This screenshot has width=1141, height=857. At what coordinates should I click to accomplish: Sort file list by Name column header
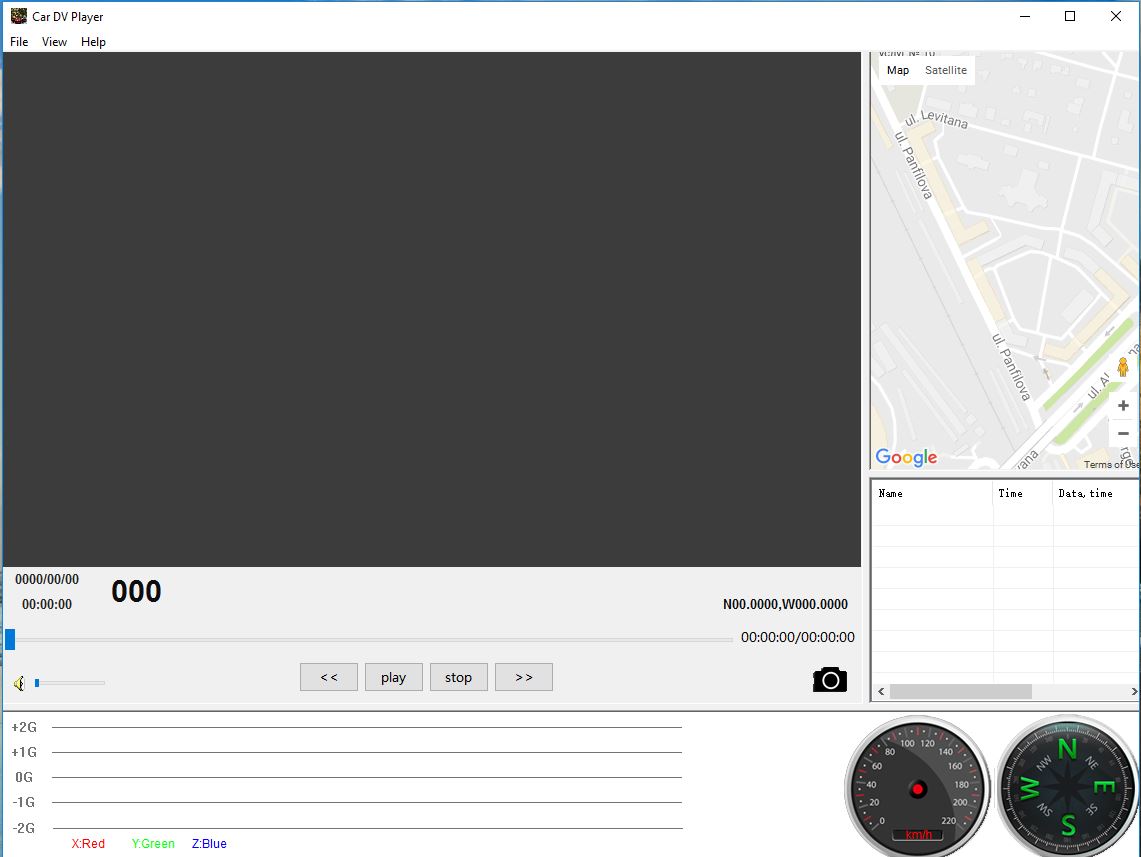(931, 493)
